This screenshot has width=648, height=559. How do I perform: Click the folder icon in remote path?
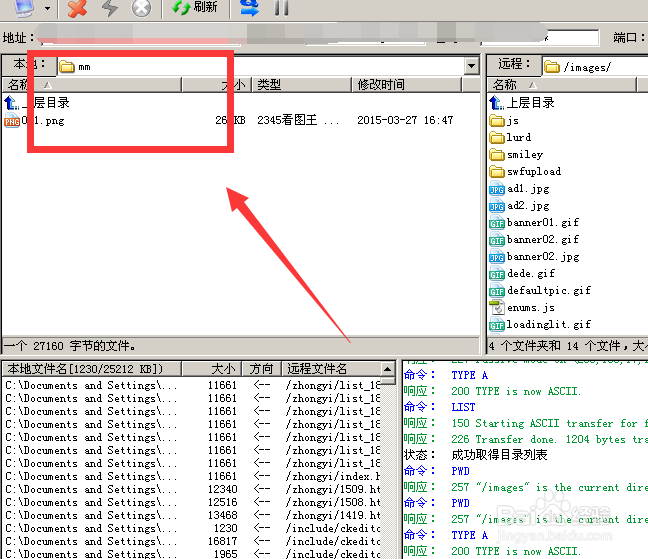(552, 67)
